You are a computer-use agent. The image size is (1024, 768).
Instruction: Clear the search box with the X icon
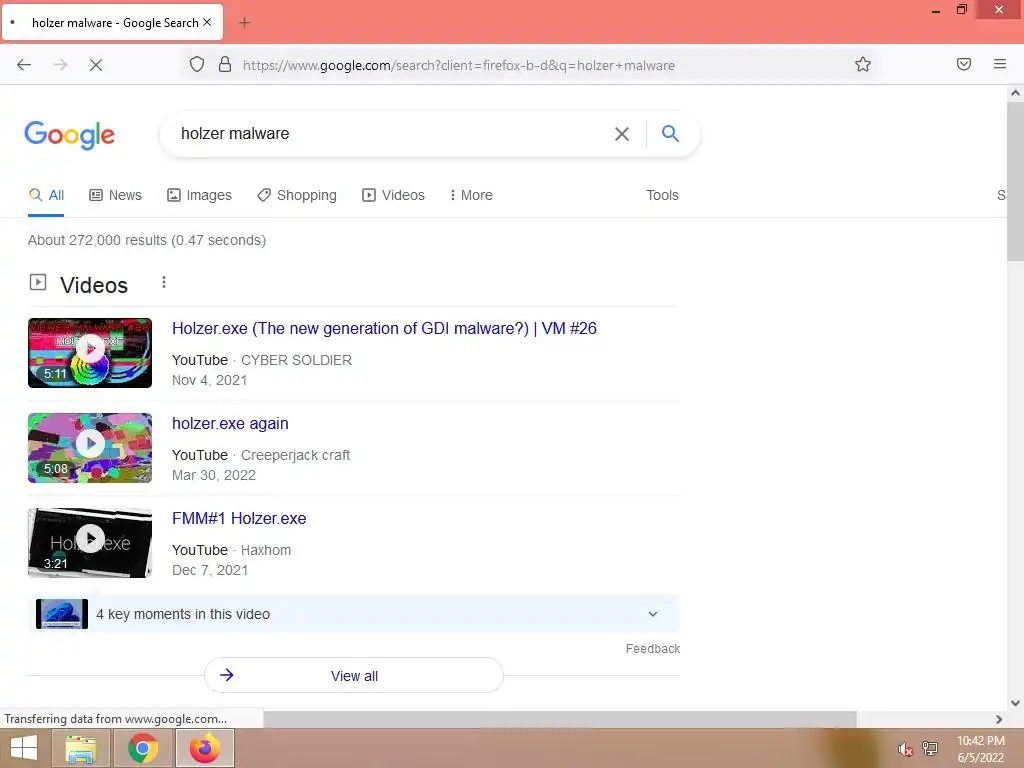[622, 134]
